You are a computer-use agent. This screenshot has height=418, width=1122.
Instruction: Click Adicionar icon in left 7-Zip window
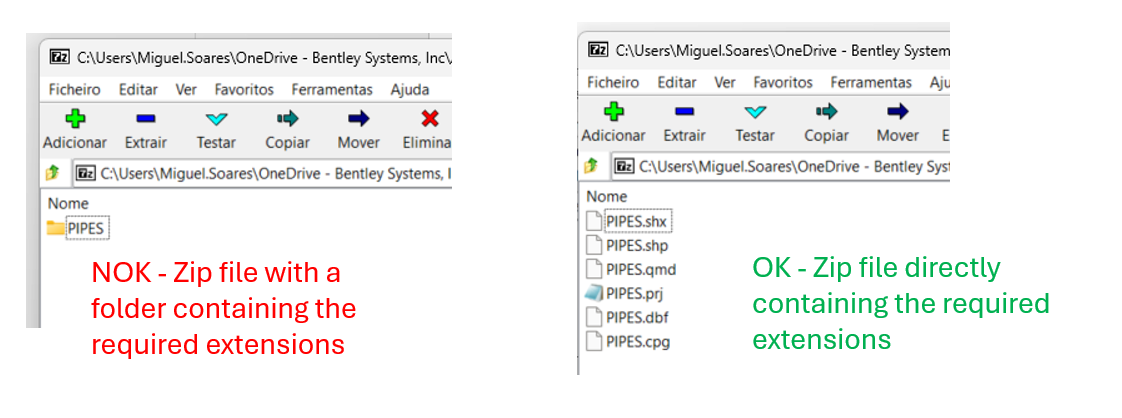pos(74,118)
